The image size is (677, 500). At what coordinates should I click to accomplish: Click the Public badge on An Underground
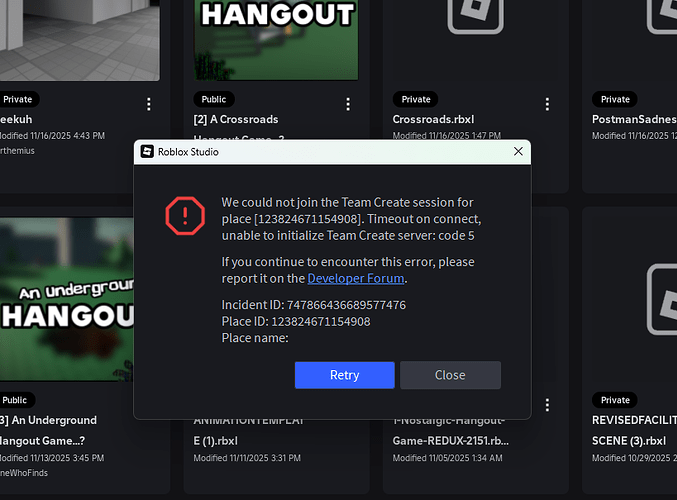(15, 400)
